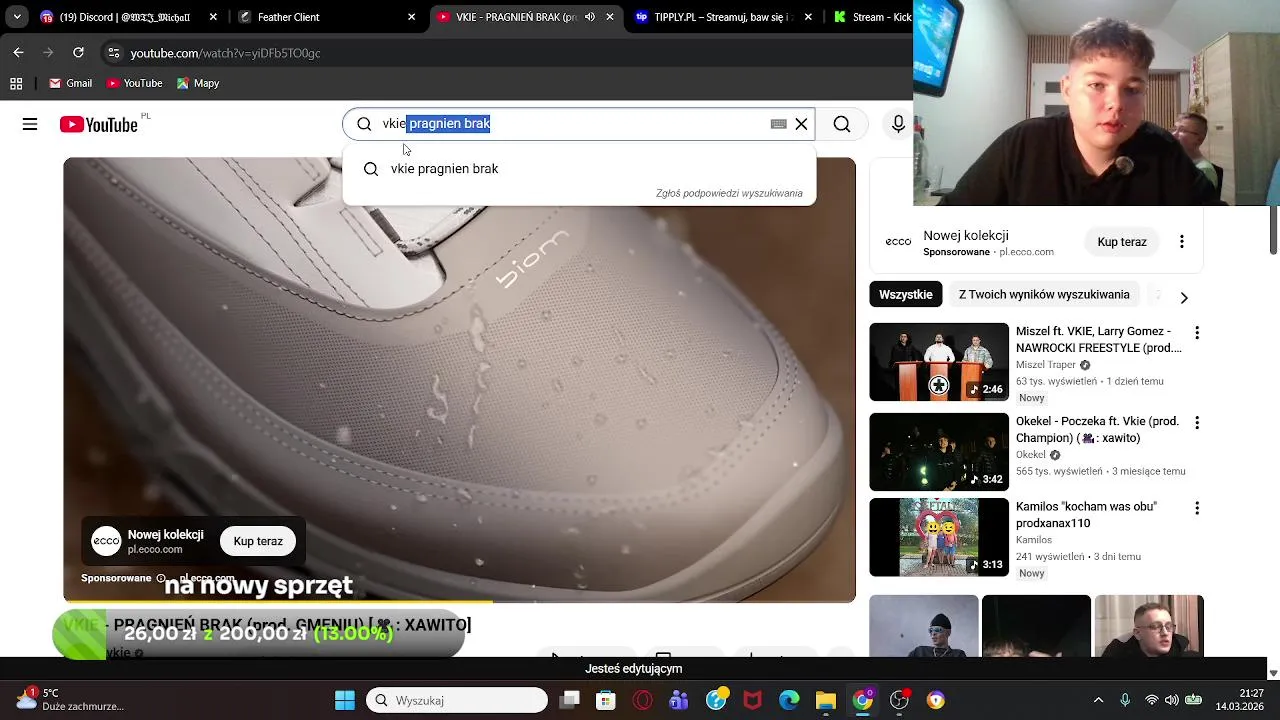Reload the page with the refresh icon

coord(78,53)
